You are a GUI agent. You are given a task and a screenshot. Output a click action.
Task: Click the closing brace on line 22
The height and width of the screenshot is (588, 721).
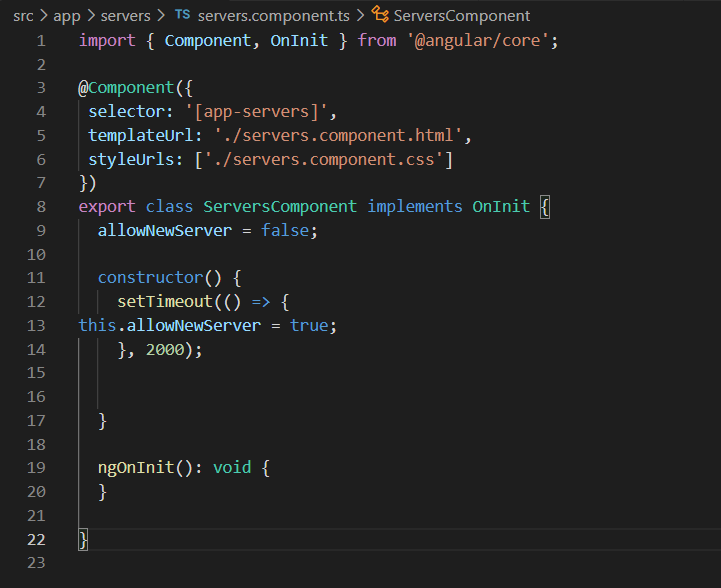(x=84, y=539)
